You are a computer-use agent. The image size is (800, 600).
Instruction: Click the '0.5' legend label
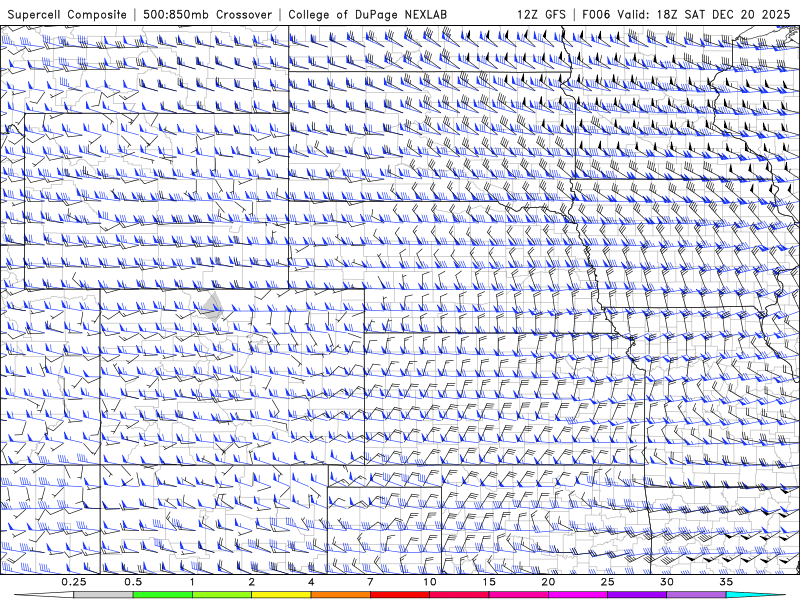[133, 582]
